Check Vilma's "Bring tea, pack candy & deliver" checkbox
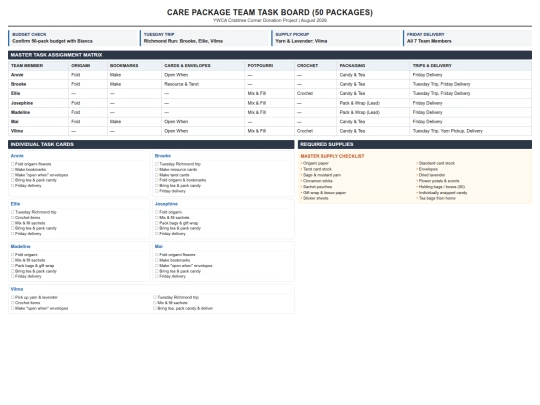The width and height of the screenshot is (540, 405). (x=155, y=308)
